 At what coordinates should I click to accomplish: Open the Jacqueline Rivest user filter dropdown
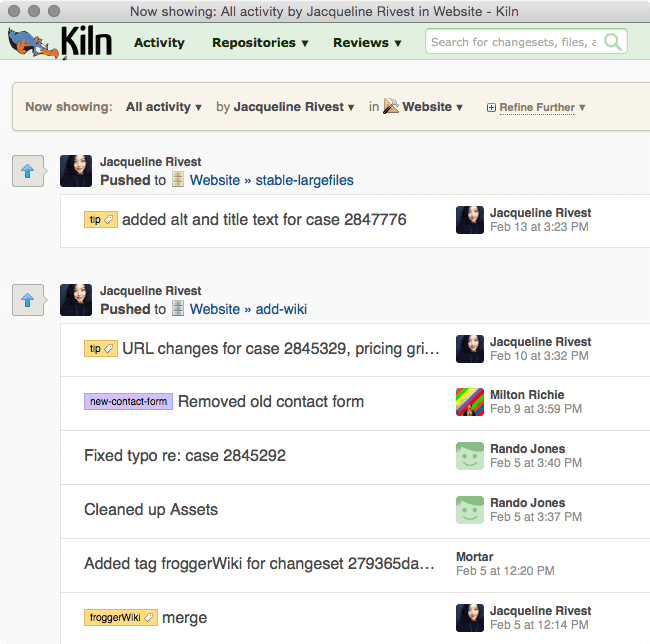pos(294,107)
